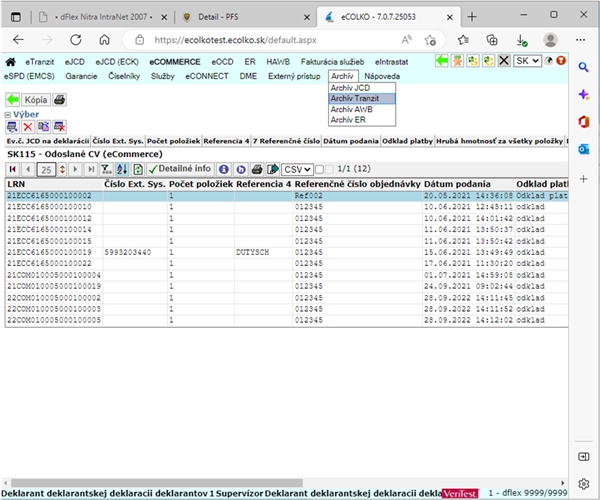This screenshot has height=500, width=600.
Task: Open the CSV export format dropdown
Action: [297, 169]
